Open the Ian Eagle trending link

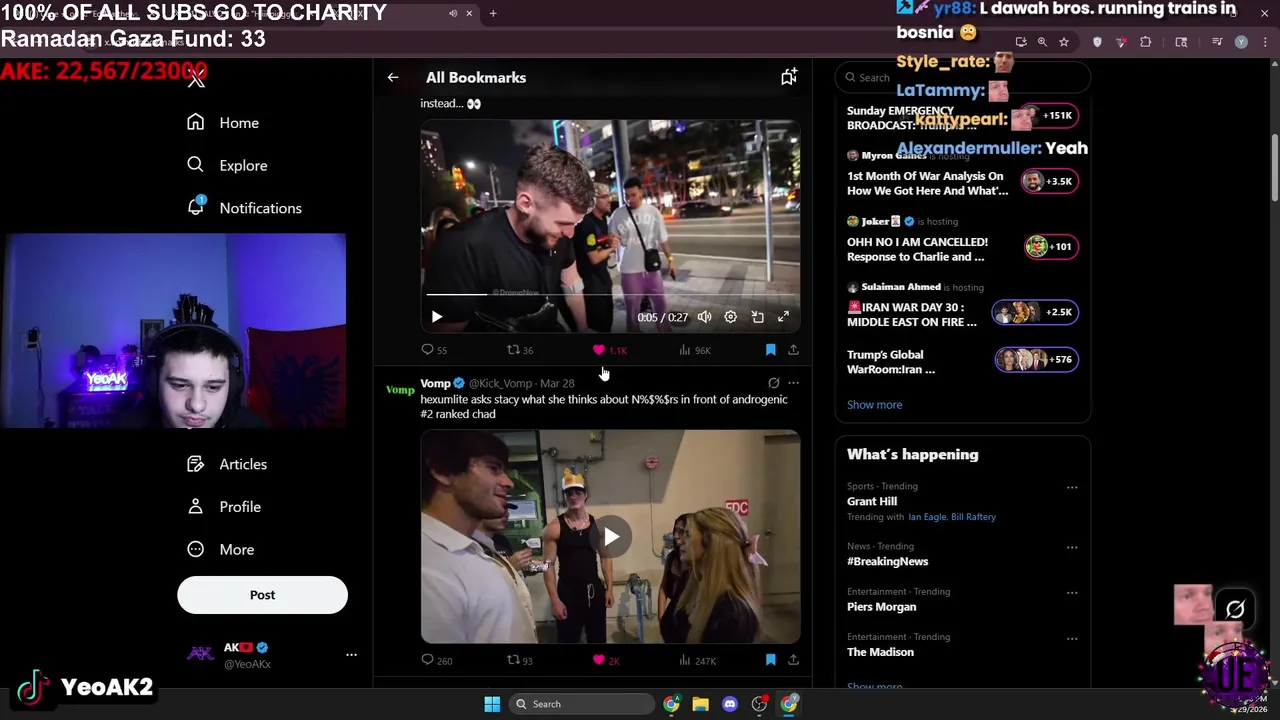(927, 517)
